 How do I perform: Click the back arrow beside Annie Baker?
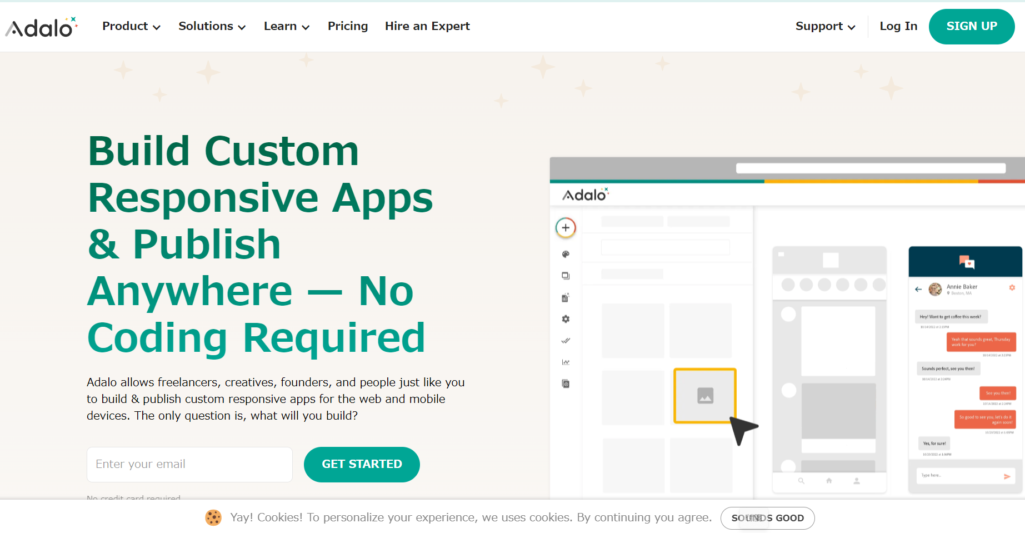click(x=918, y=289)
